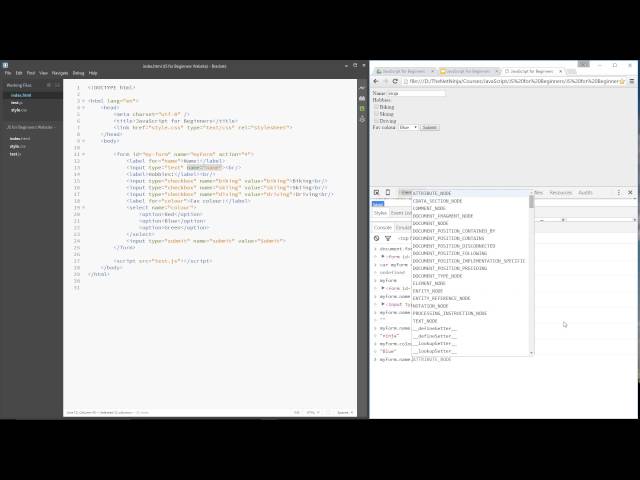The image size is (640, 480).
Task: Choose COMMENT_NODE from autocomplete list
Action: (x=429, y=208)
